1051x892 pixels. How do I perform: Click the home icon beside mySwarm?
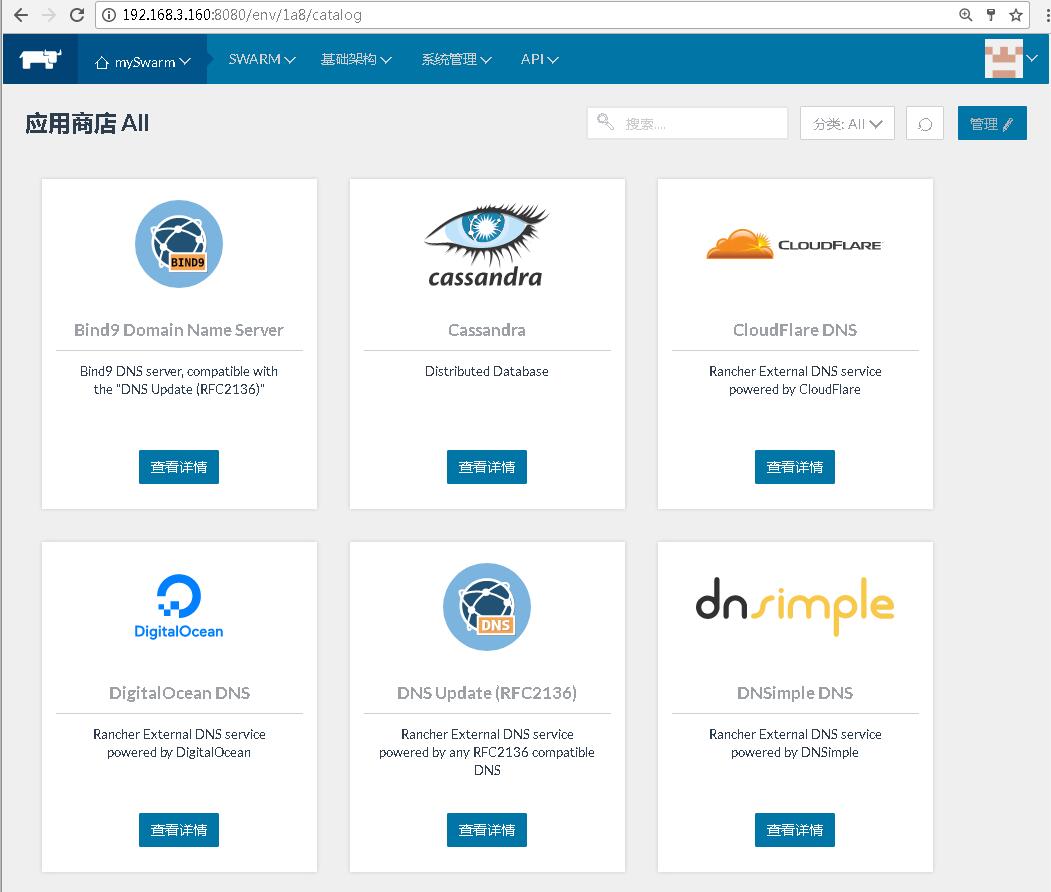click(102, 62)
